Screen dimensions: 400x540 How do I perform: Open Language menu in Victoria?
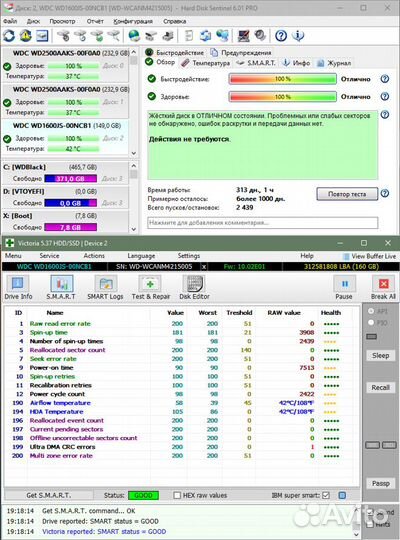click(141, 256)
